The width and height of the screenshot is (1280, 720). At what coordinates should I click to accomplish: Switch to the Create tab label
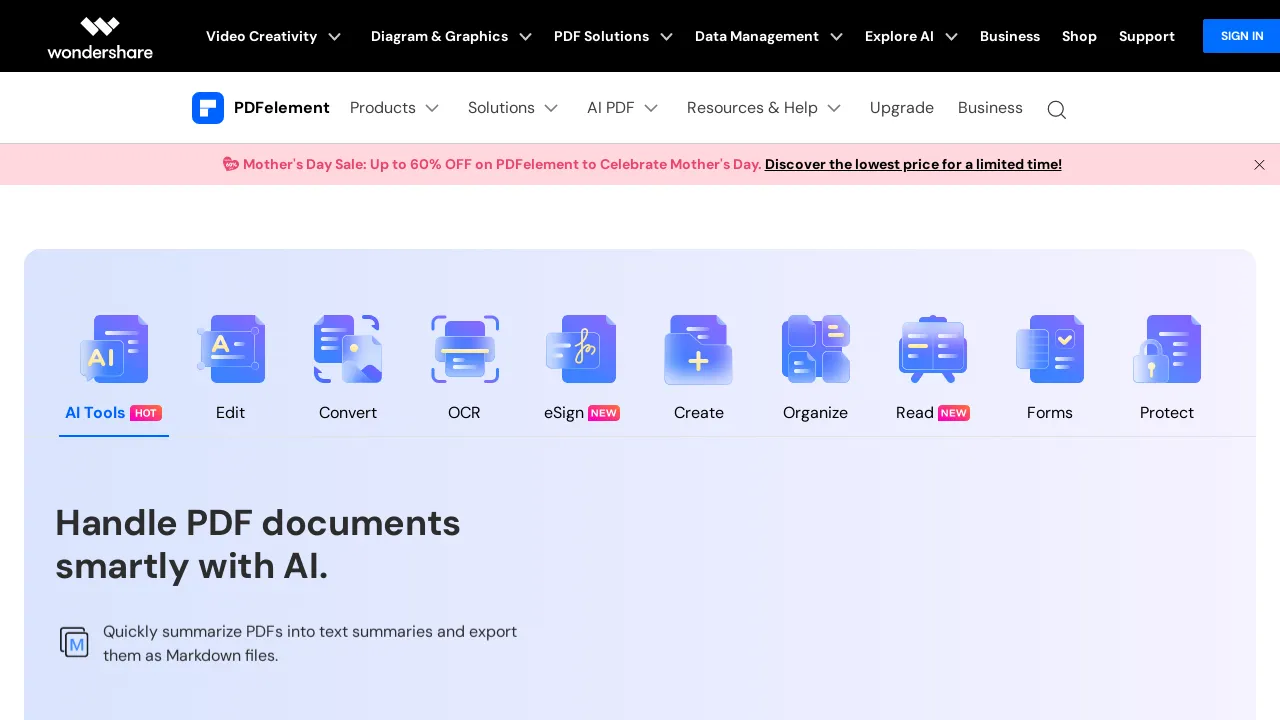click(x=699, y=413)
